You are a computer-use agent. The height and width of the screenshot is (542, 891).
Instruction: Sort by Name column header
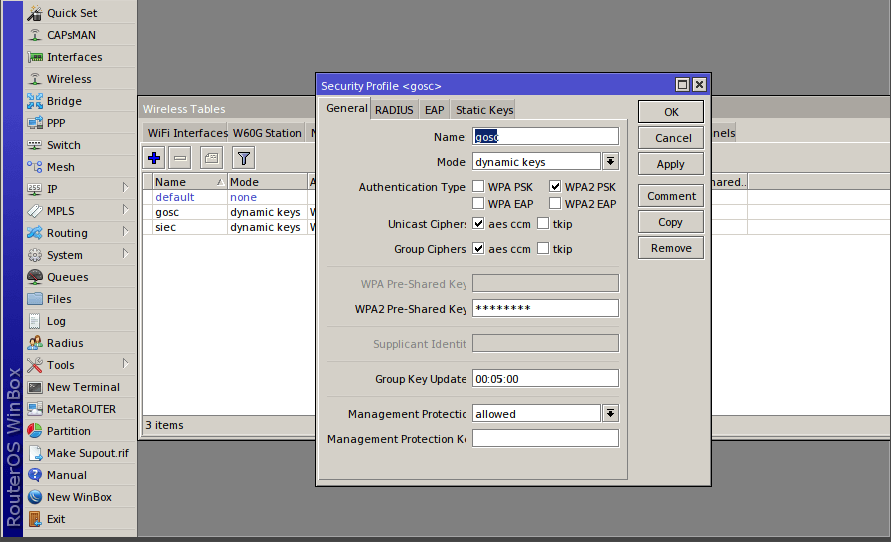click(x=190, y=182)
